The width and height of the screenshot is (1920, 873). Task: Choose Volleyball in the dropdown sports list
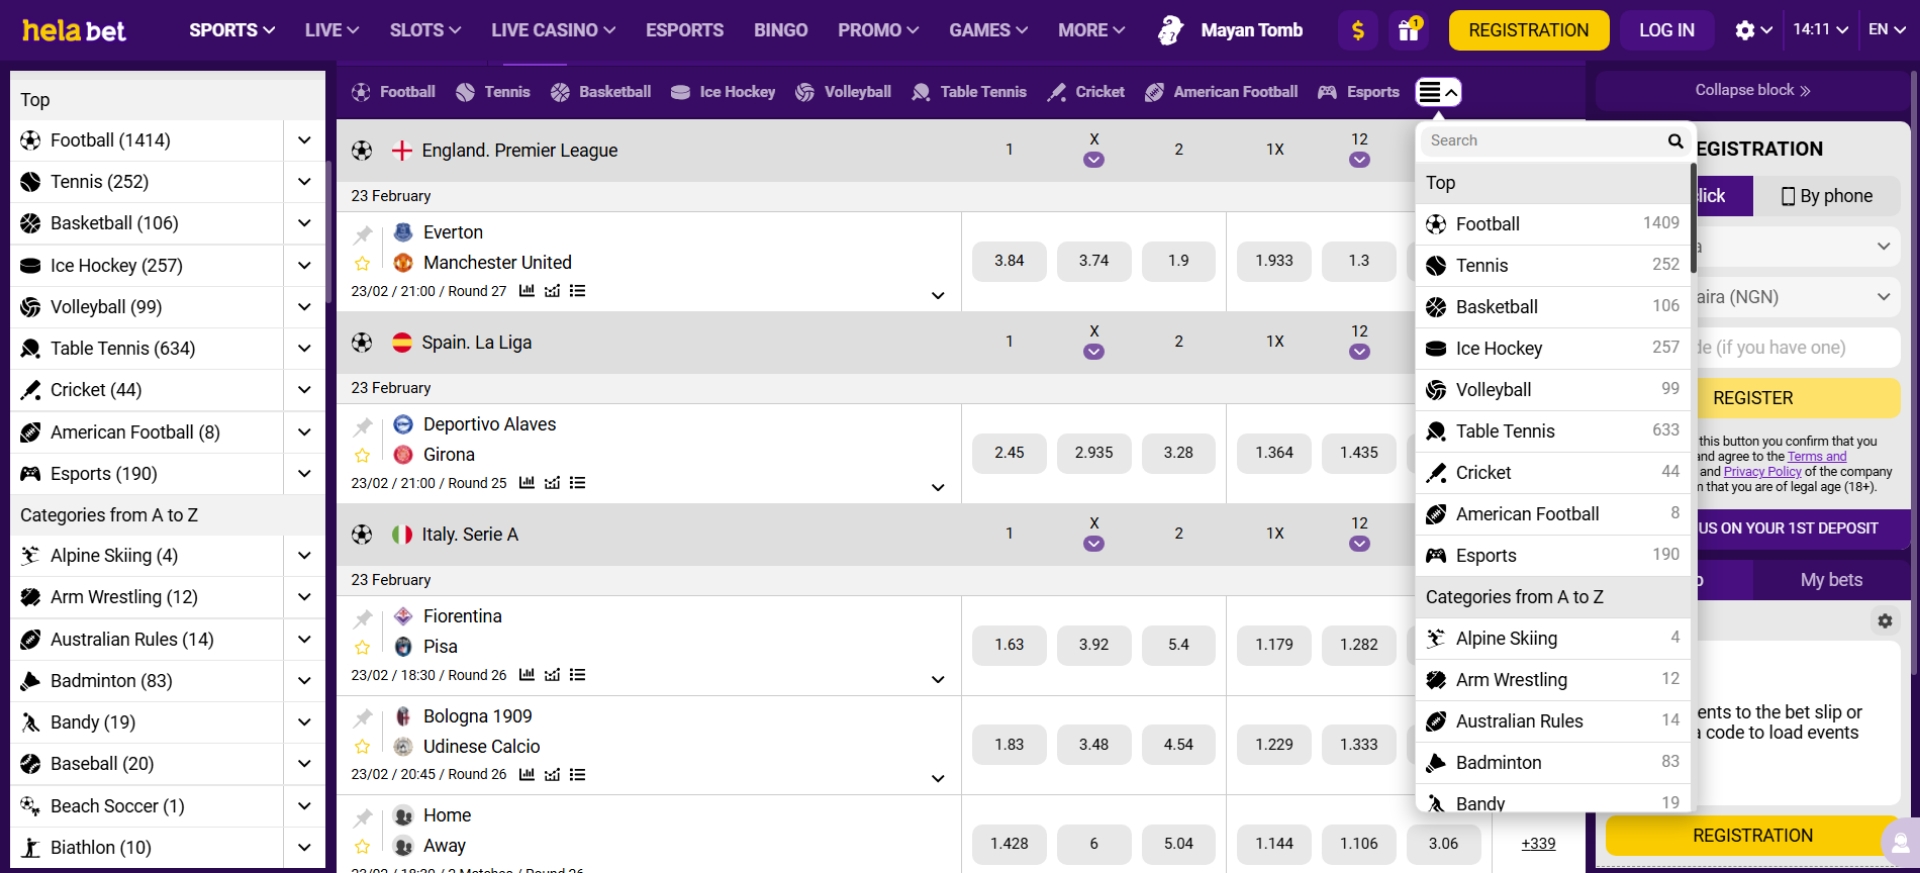pos(1552,390)
